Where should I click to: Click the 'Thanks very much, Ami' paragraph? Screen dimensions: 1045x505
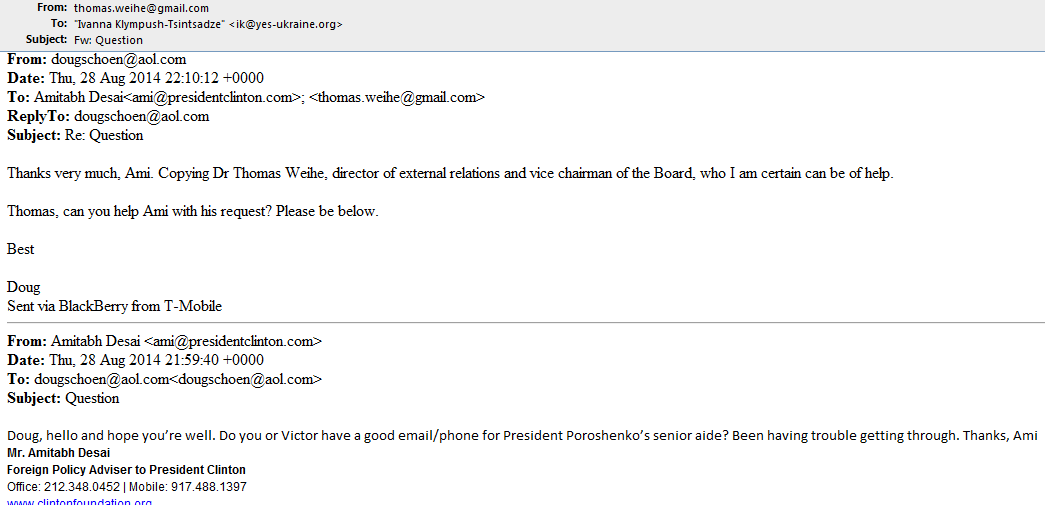click(x=450, y=173)
